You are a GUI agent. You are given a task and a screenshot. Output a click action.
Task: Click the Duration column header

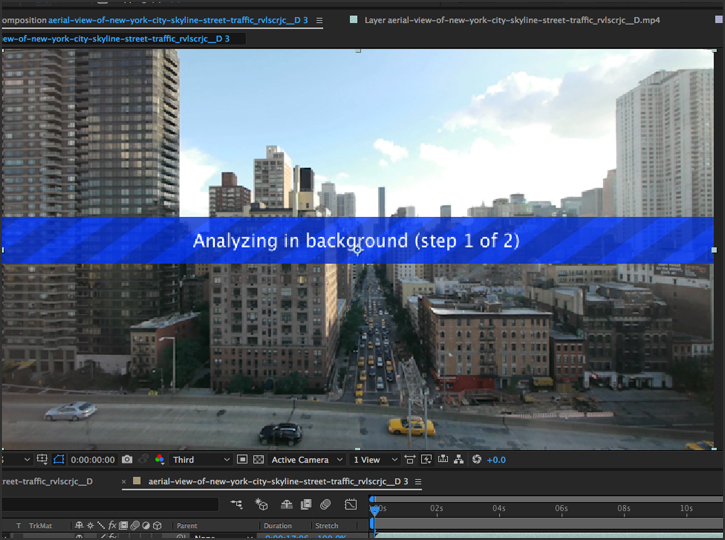click(x=277, y=526)
